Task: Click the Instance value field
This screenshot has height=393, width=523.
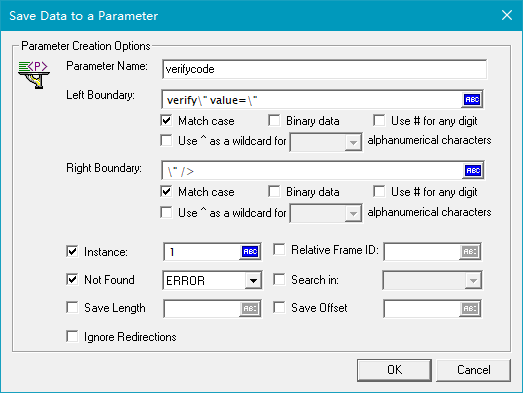Action: pos(202,252)
